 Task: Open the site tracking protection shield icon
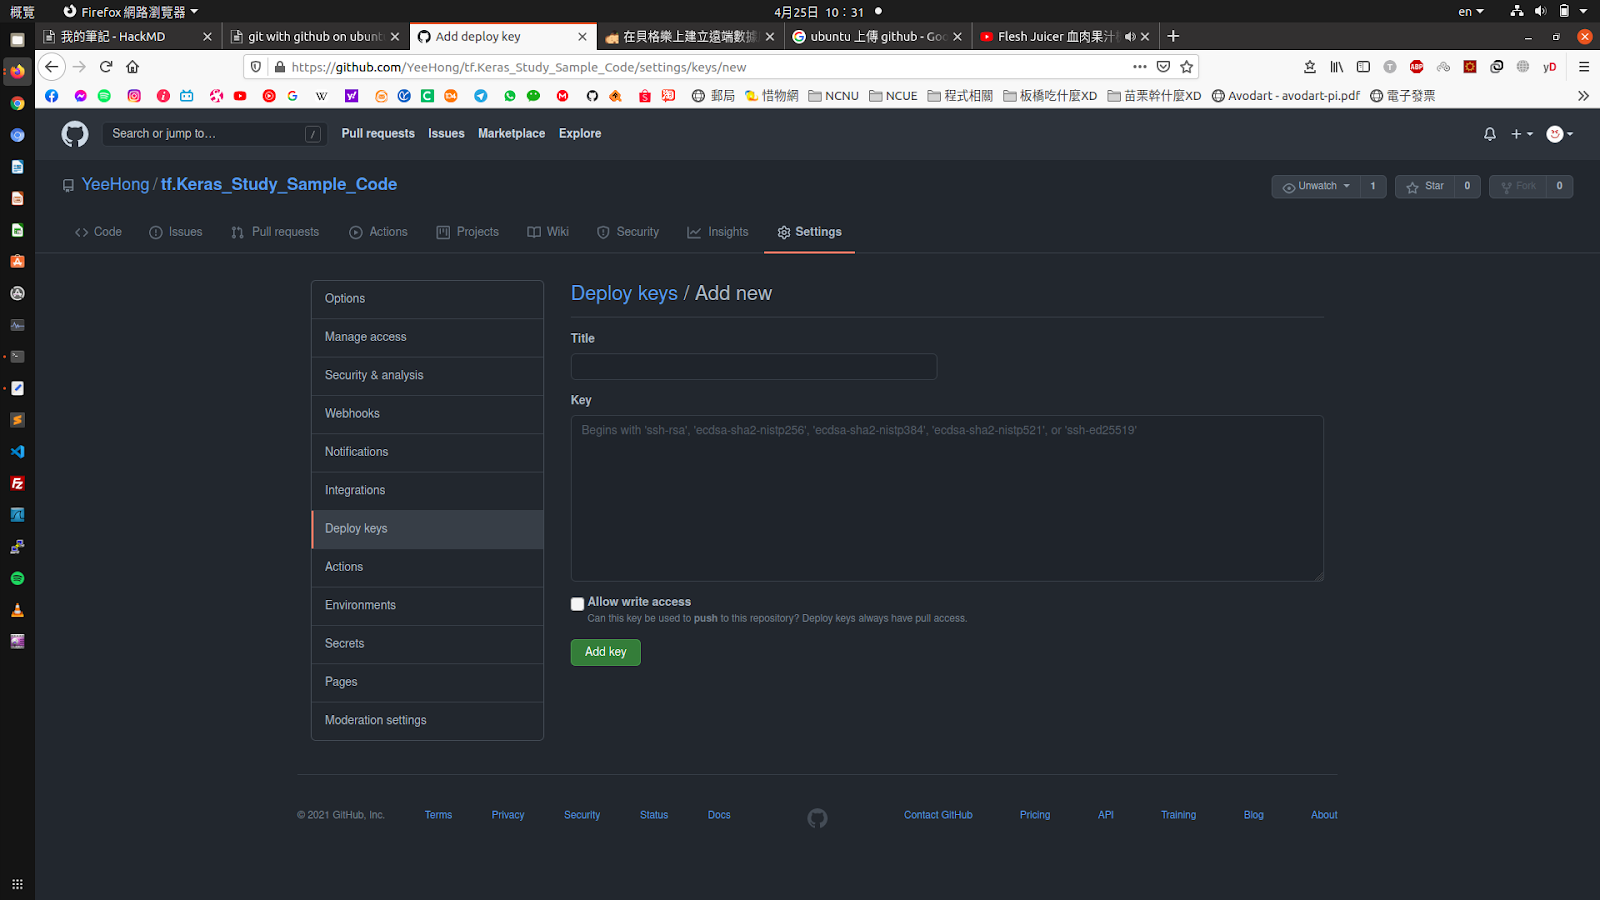pyautogui.click(x=256, y=67)
